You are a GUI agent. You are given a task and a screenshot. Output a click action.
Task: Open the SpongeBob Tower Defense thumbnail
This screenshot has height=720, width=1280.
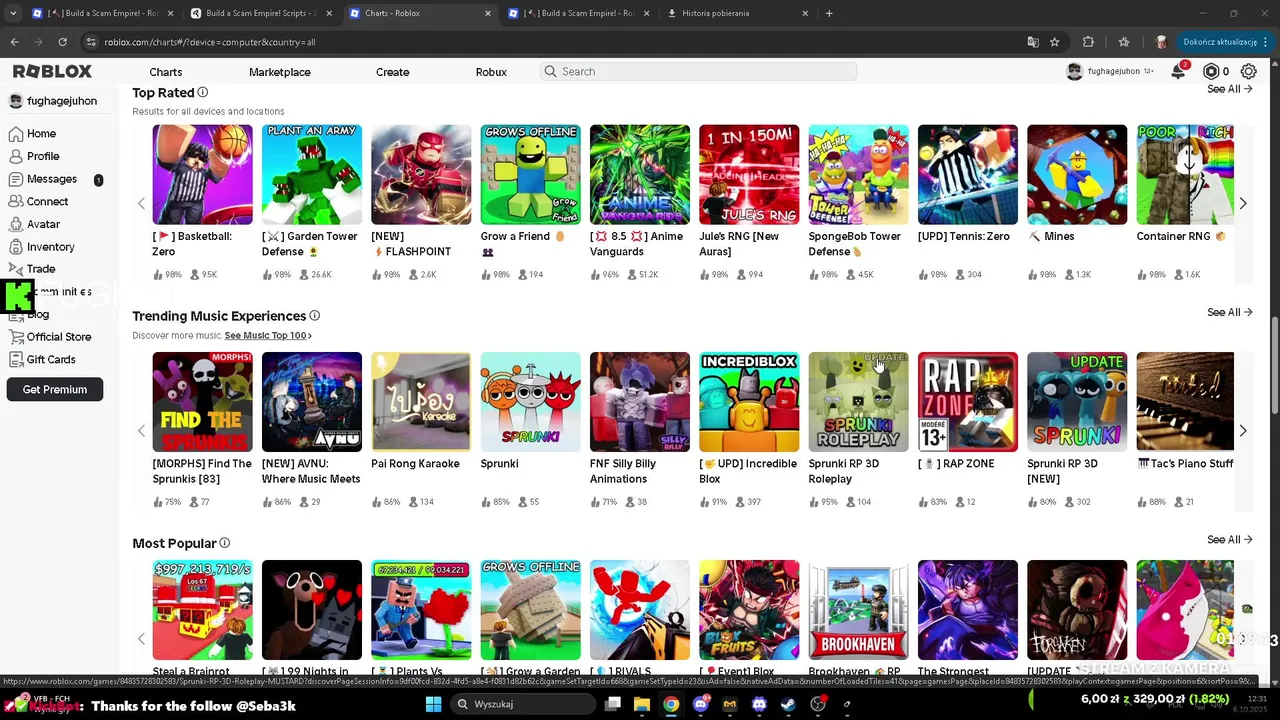(858, 174)
